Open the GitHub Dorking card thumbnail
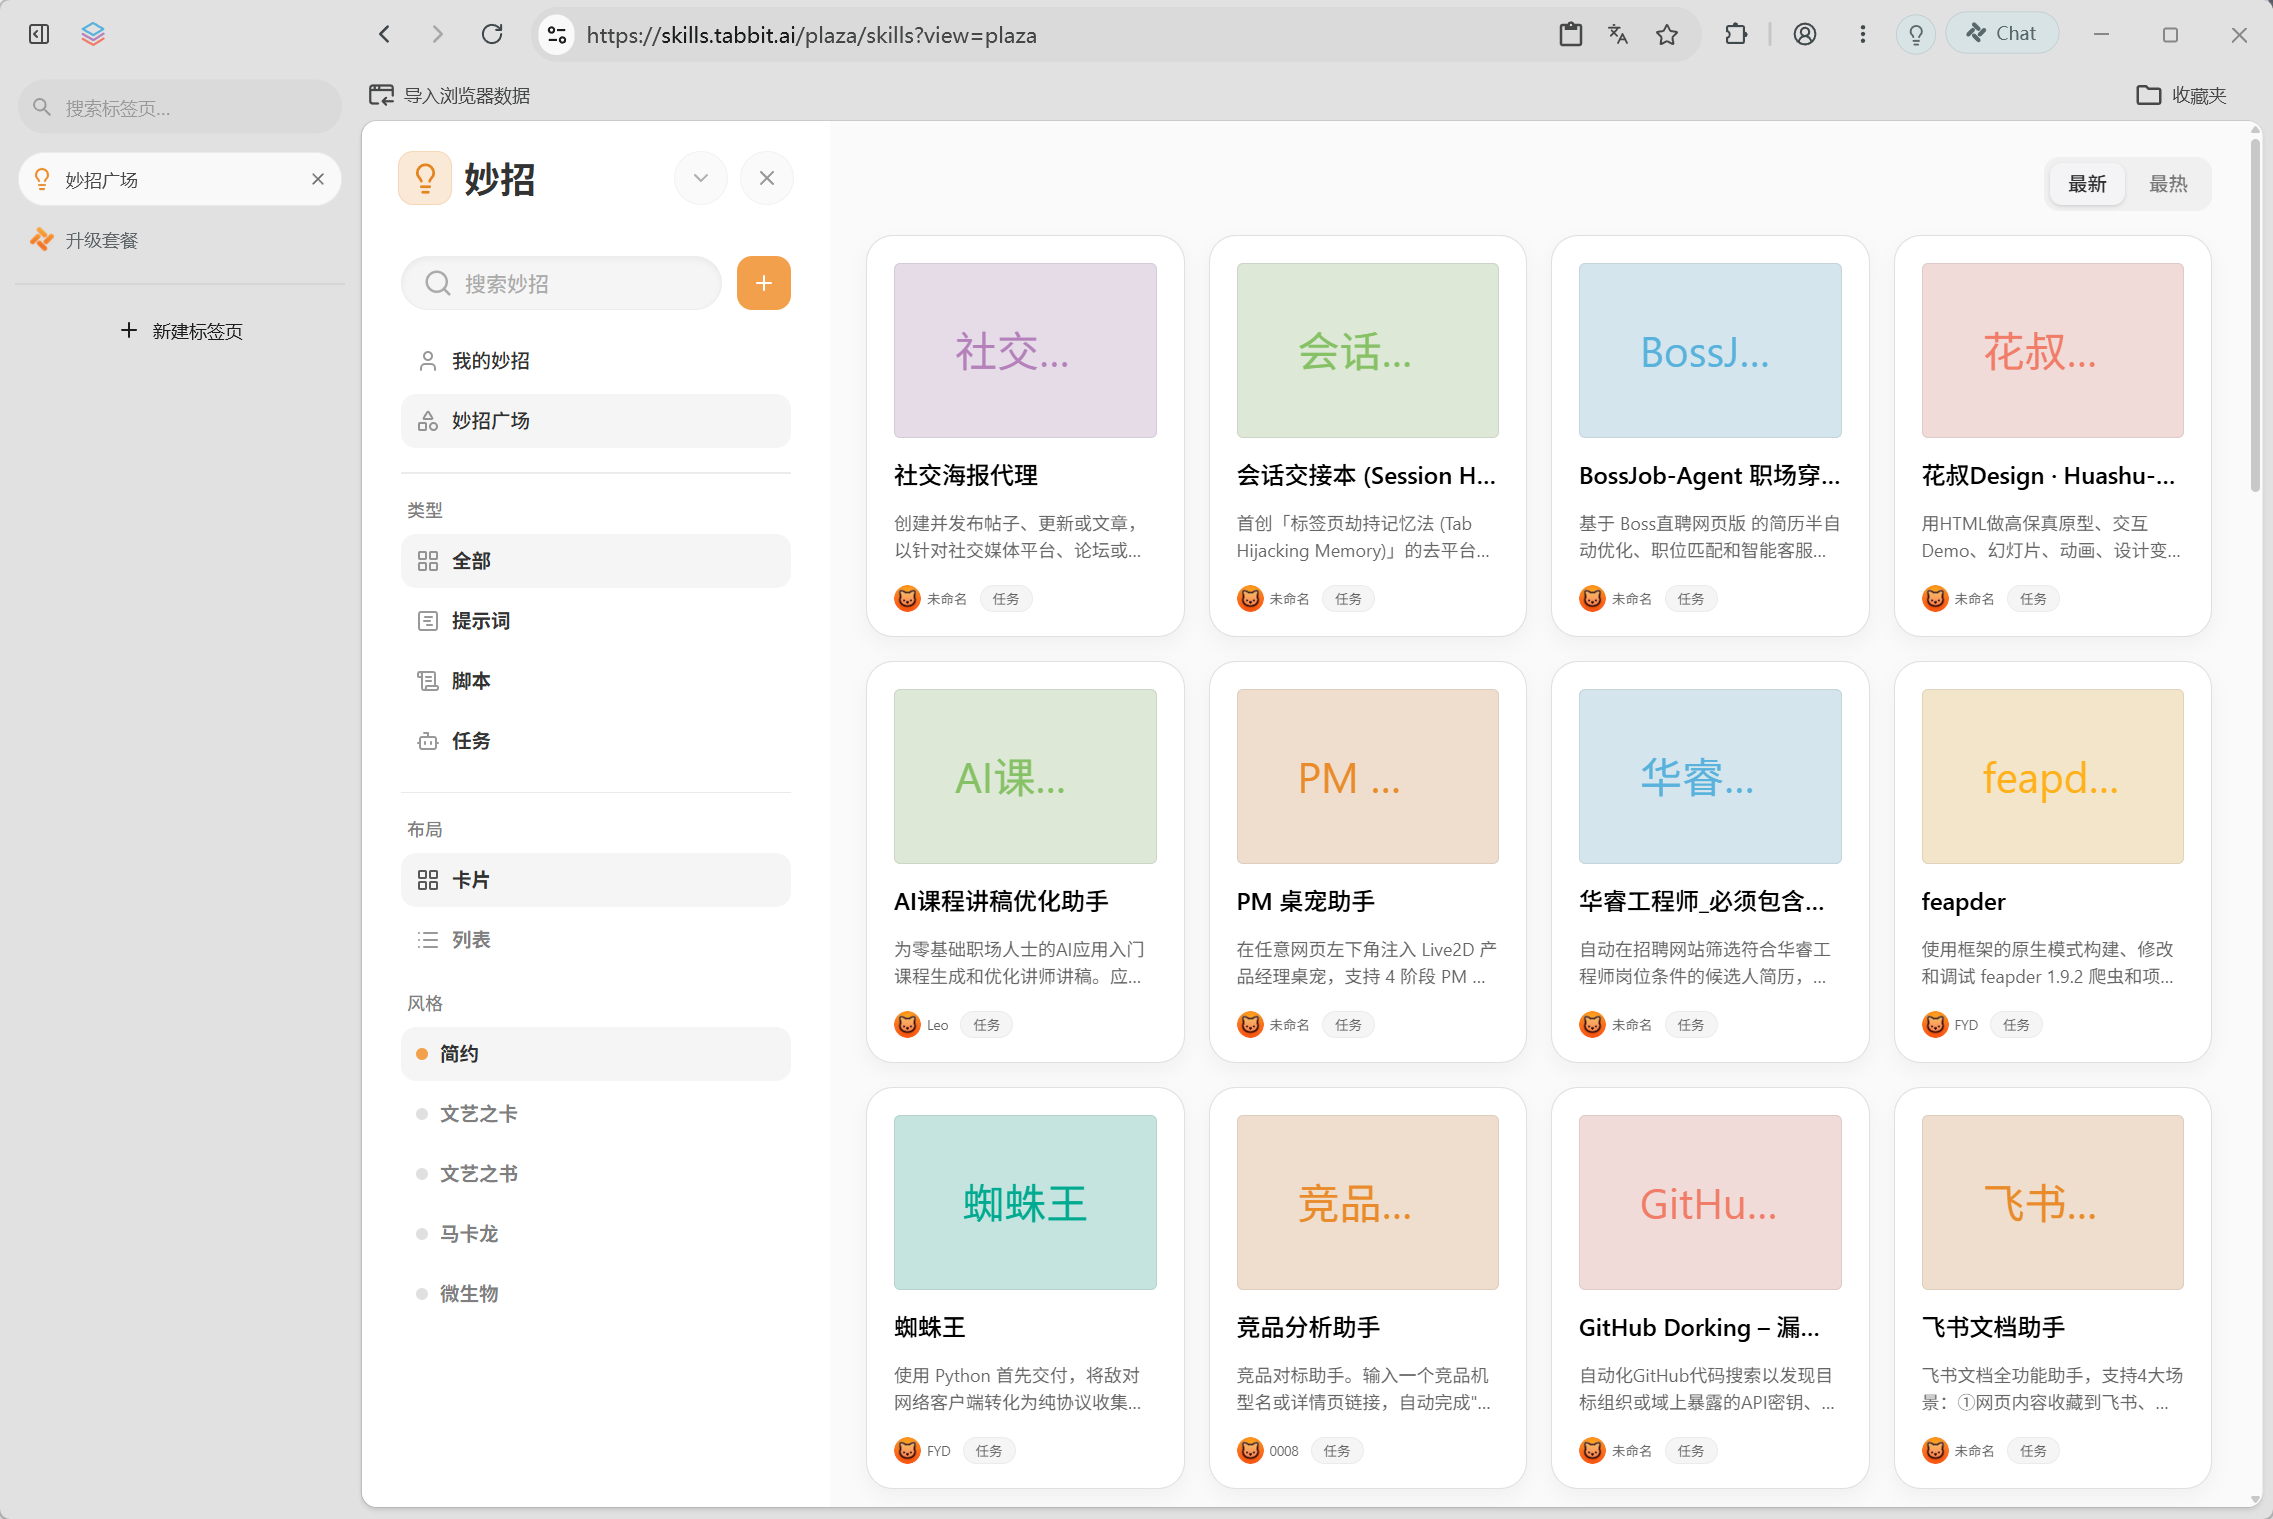2273x1519 pixels. pos(1710,1202)
